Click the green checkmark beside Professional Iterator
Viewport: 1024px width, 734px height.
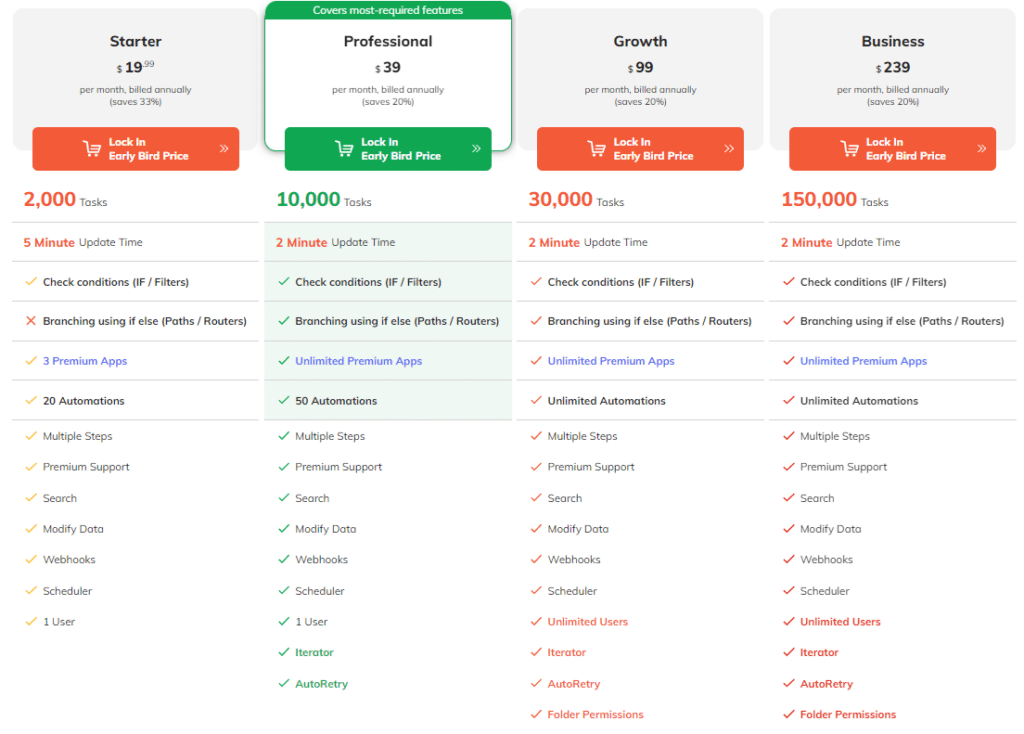(x=284, y=652)
